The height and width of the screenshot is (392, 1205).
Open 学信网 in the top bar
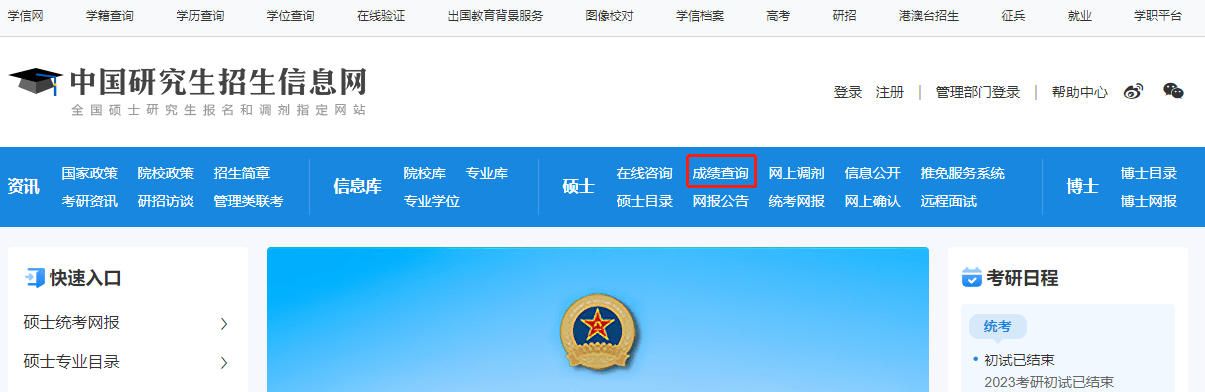[x=25, y=16]
